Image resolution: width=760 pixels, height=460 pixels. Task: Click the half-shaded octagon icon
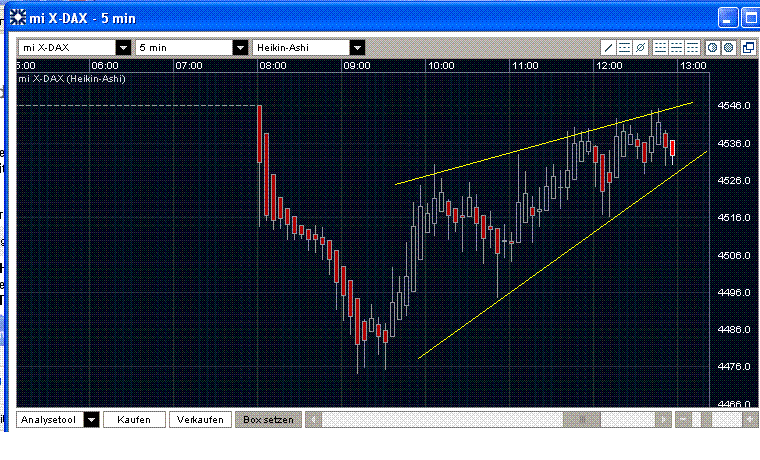click(x=712, y=48)
